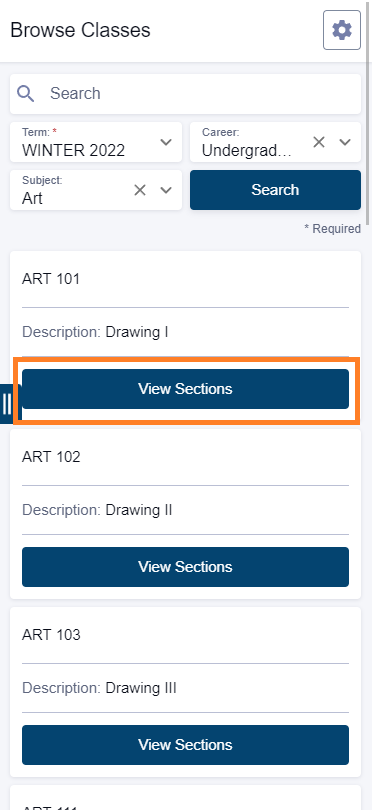Expand the Subject dropdown chevron
Image resolution: width=372 pixels, height=810 pixels.
point(166,190)
